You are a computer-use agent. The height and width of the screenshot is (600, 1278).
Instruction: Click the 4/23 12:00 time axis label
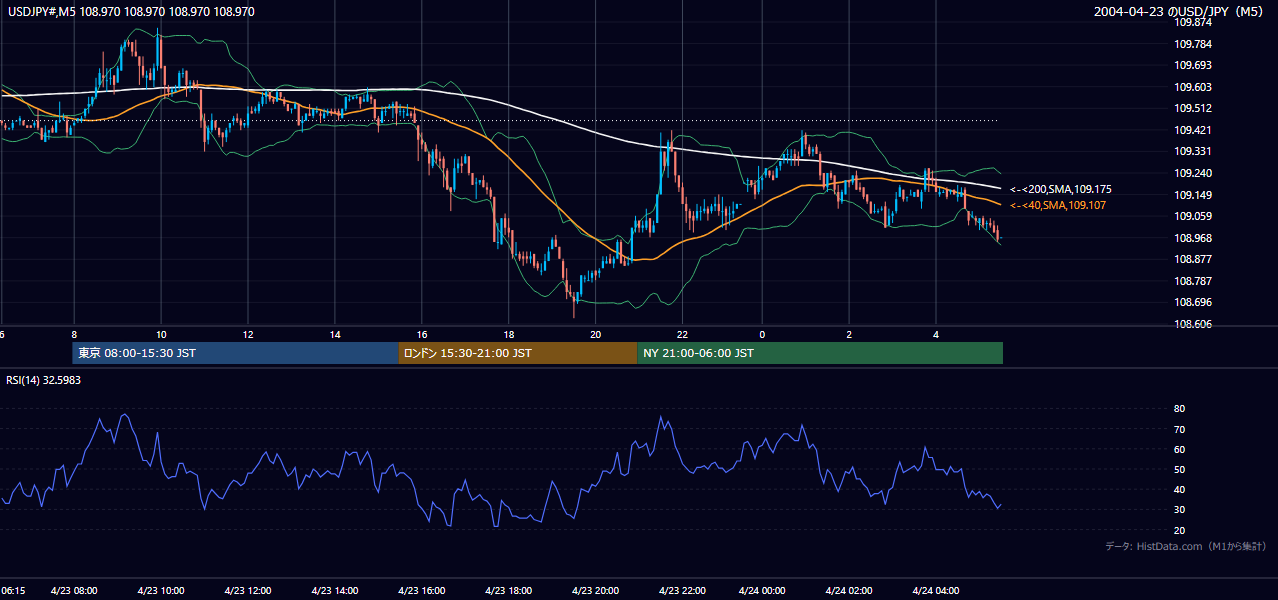(248, 591)
